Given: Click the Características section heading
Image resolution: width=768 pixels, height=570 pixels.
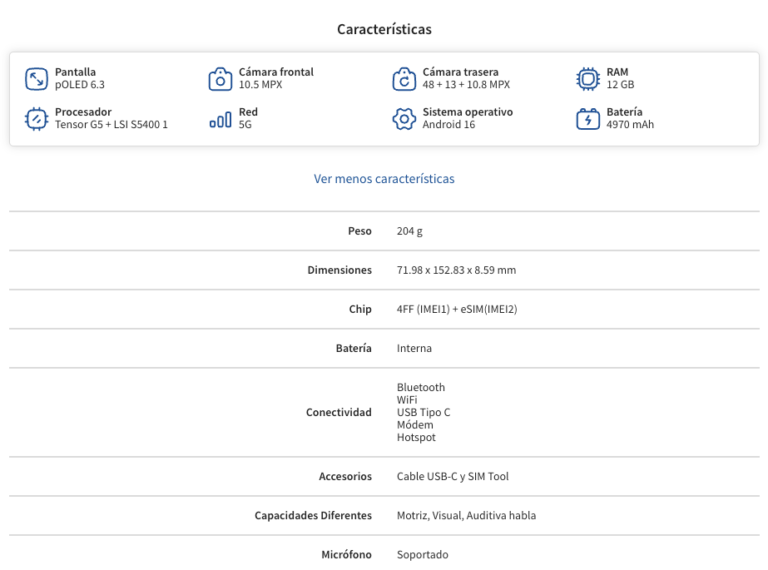Looking at the screenshot, I should click(x=384, y=30).
